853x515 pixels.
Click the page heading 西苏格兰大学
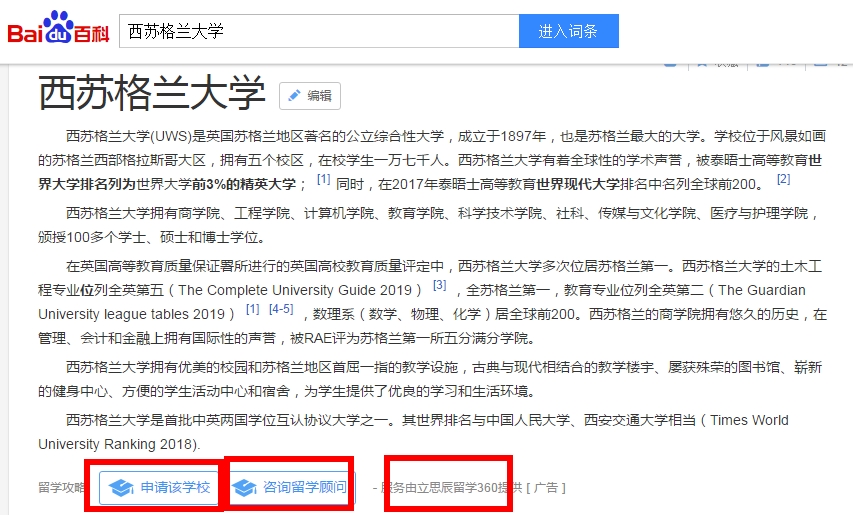point(152,93)
